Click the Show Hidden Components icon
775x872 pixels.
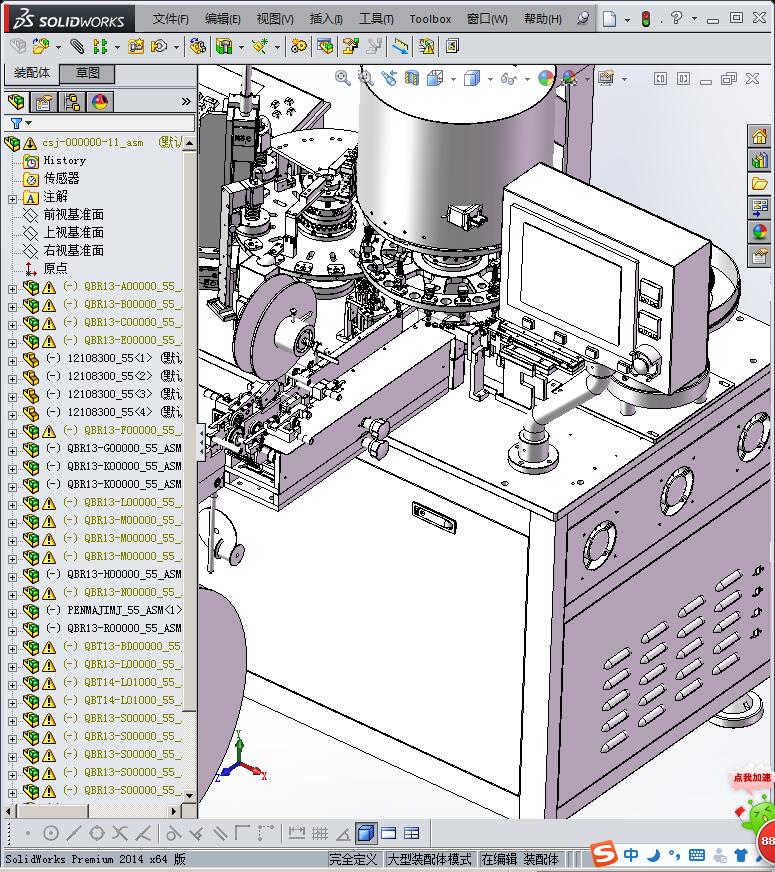[x=197, y=46]
